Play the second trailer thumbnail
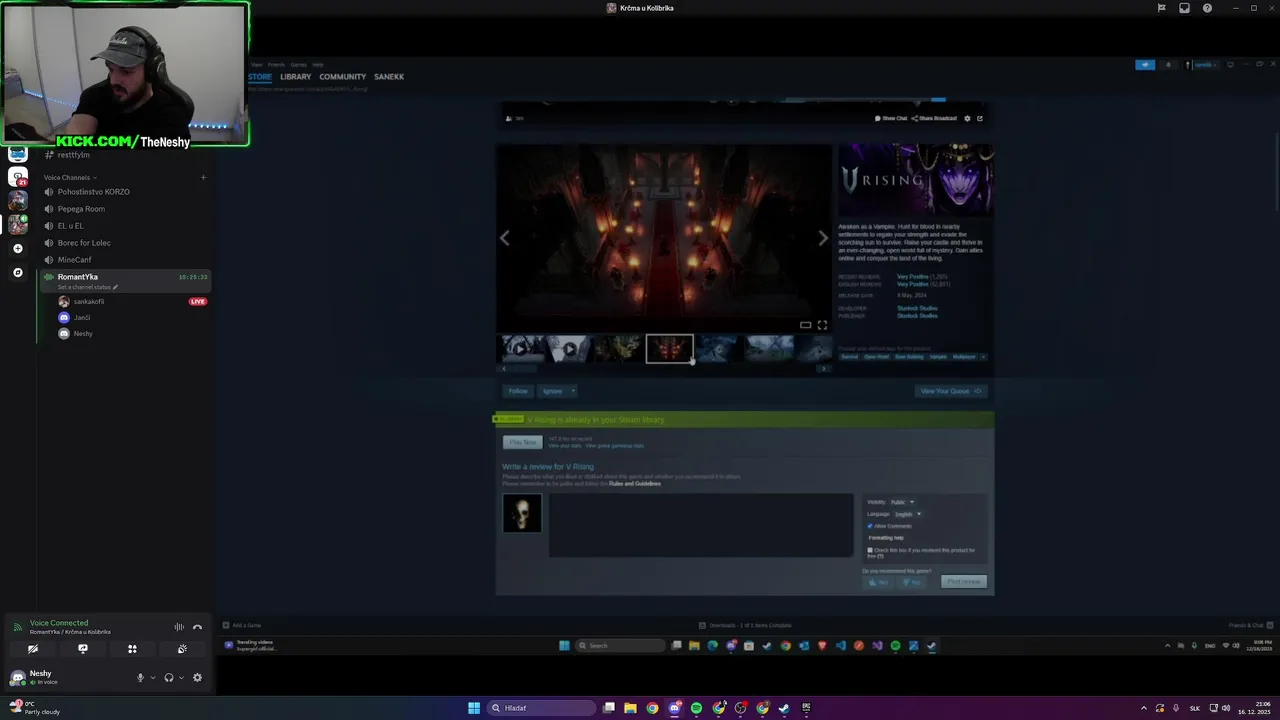Image resolution: width=1280 pixels, height=720 pixels. (569, 348)
